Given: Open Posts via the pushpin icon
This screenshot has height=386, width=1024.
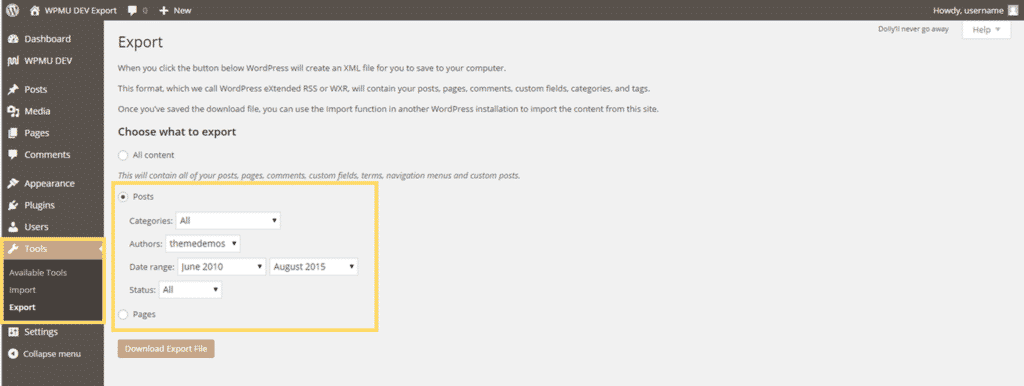Looking at the screenshot, I should tap(12, 89).
